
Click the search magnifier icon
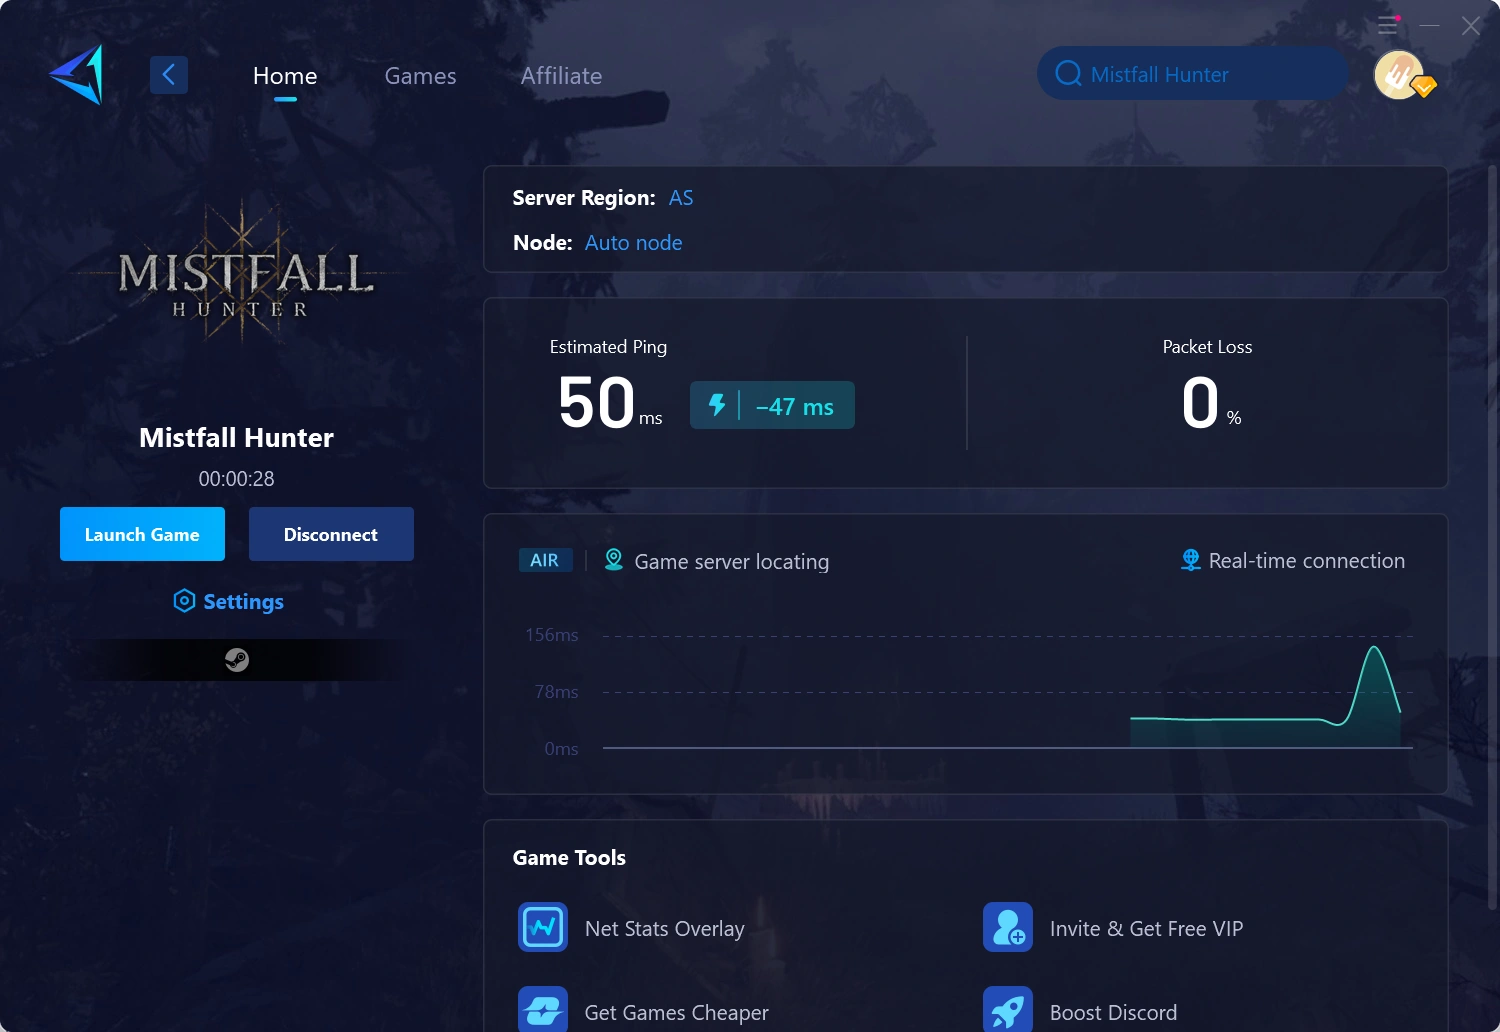1068,74
